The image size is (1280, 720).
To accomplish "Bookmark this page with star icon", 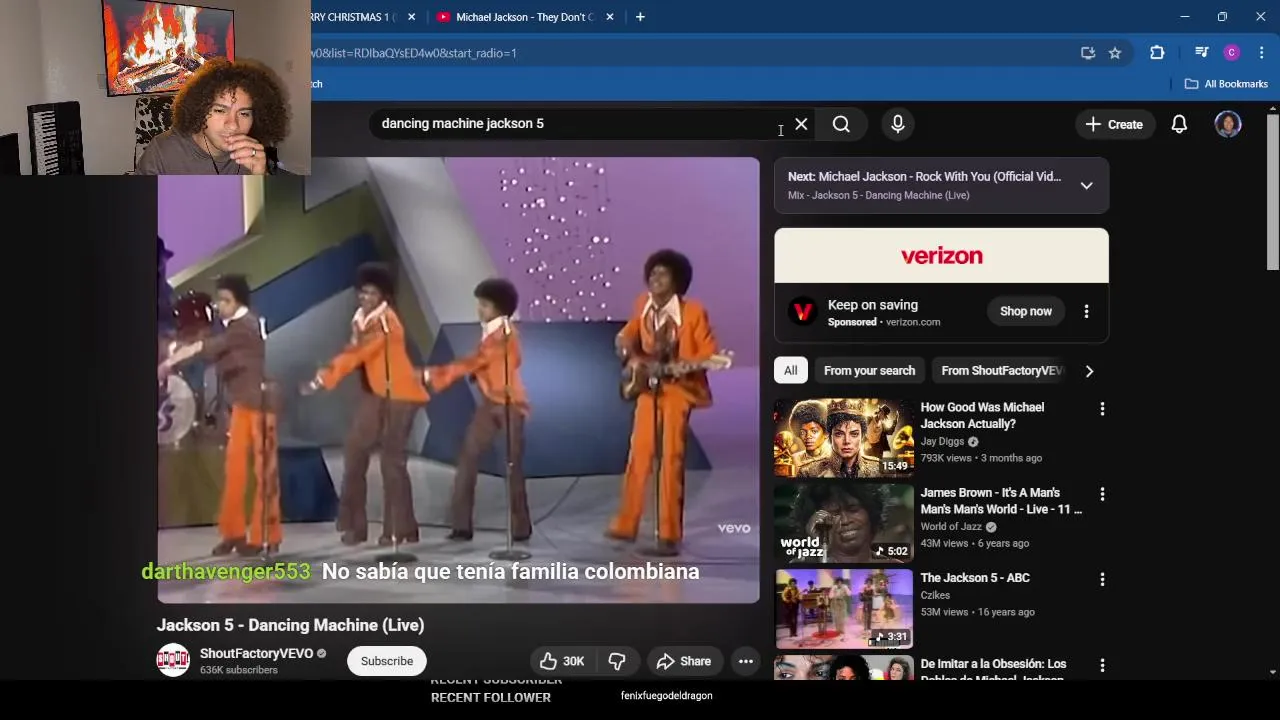I will tap(1115, 53).
